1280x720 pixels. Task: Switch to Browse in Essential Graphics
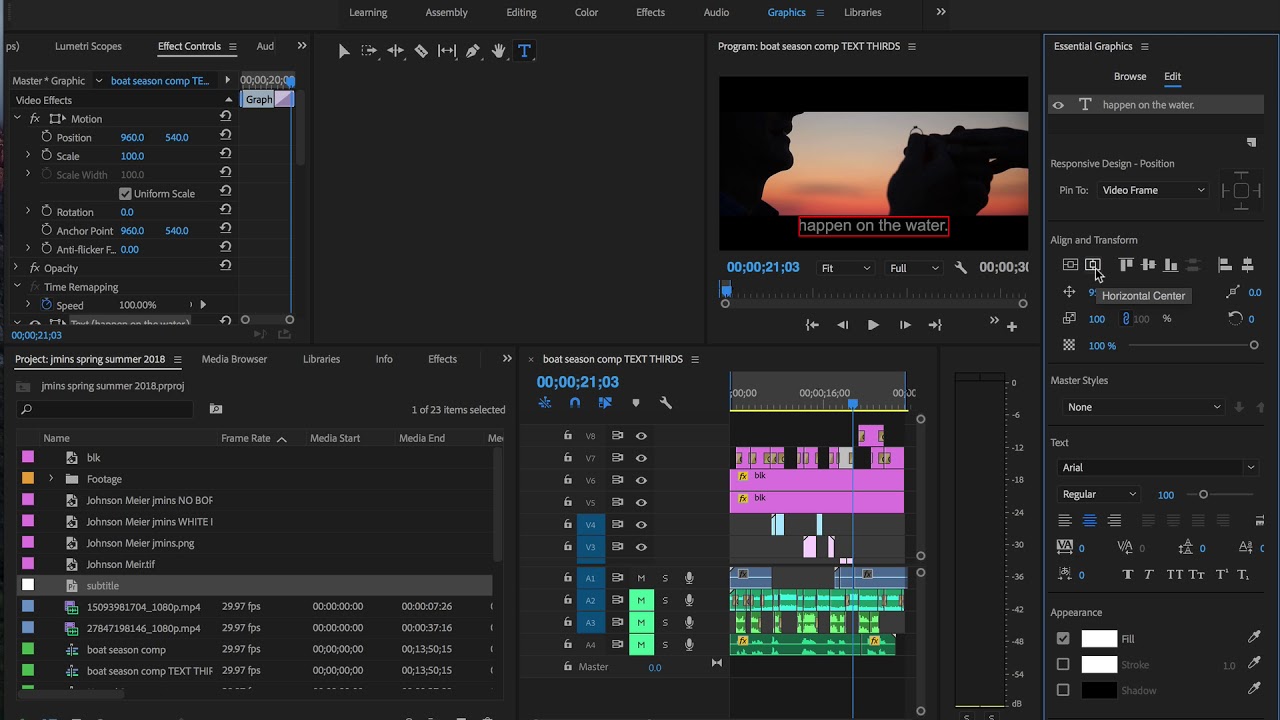[1130, 76]
